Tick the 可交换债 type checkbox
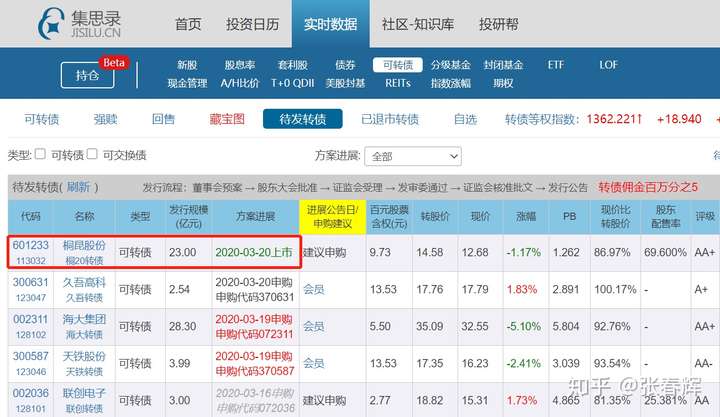The height and width of the screenshot is (417, 720). pyautogui.click(x=92, y=154)
